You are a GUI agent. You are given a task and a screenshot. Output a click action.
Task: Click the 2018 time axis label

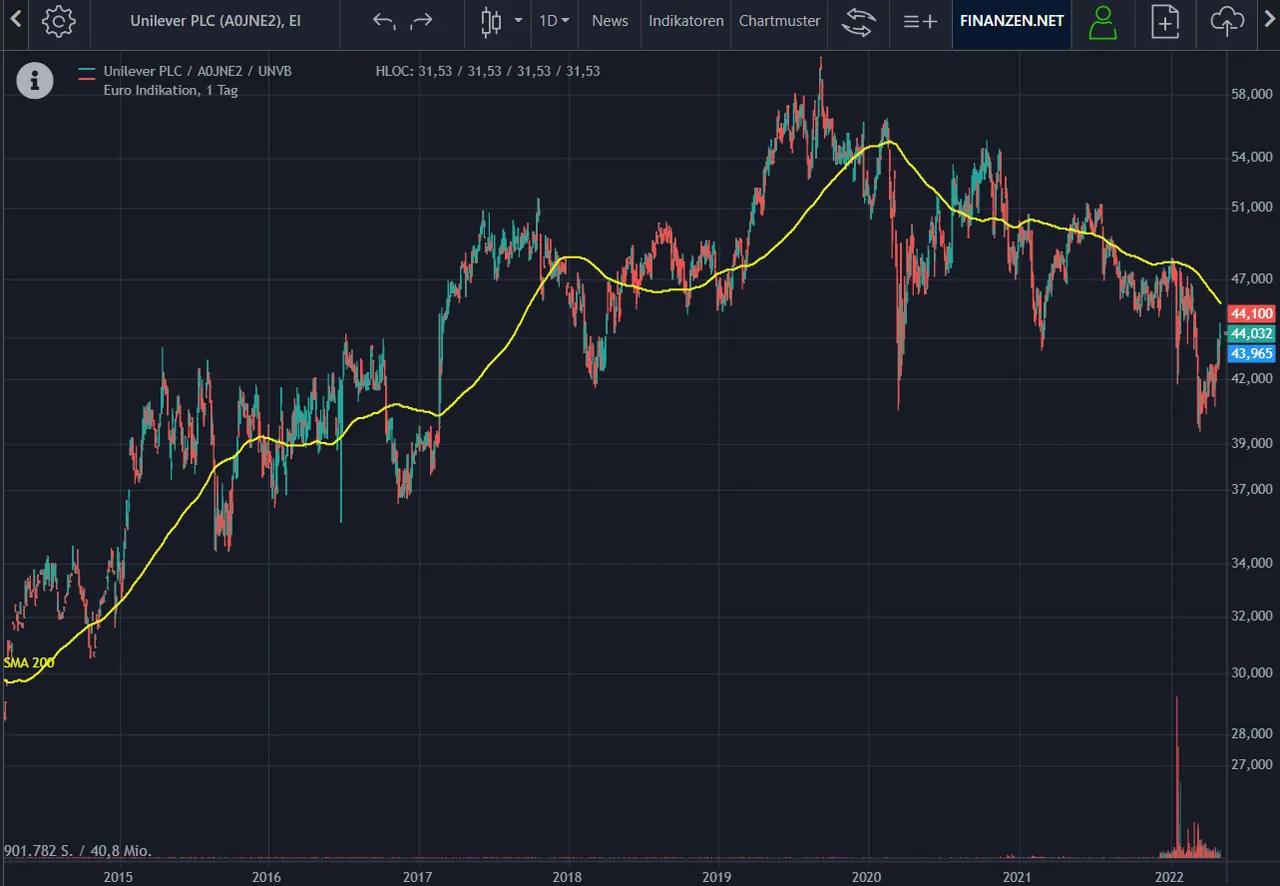pyautogui.click(x=567, y=877)
